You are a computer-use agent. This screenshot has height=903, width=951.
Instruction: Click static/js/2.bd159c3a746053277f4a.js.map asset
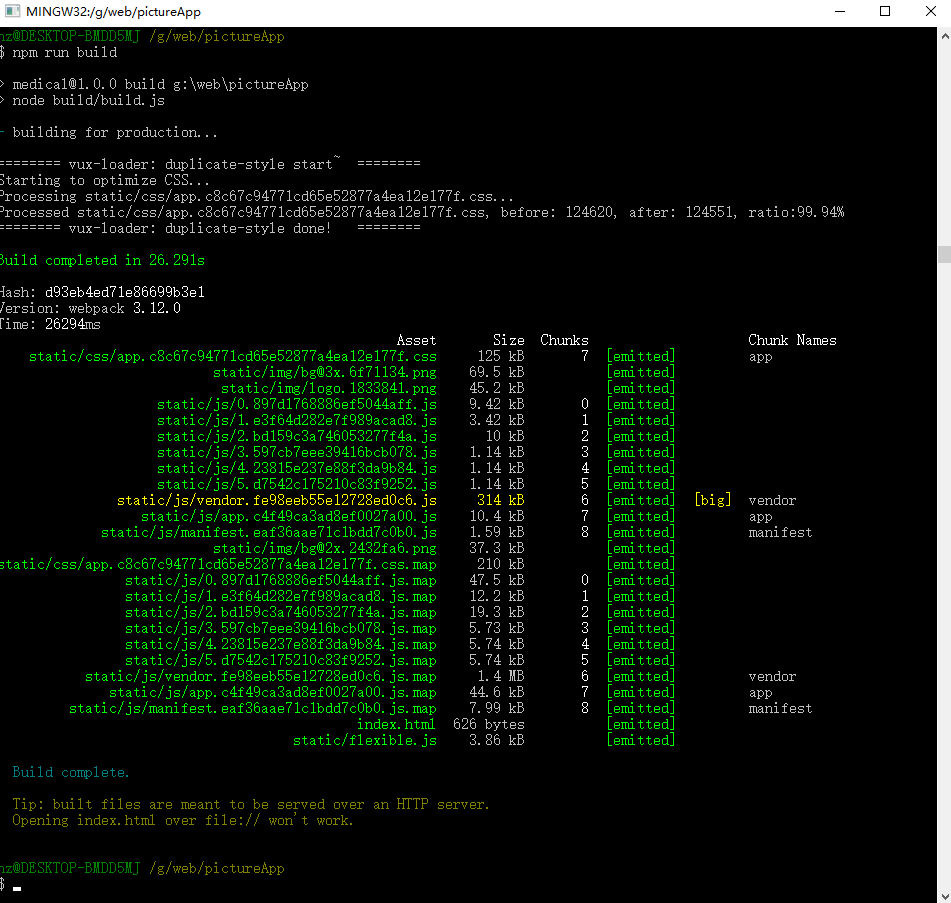pos(281,613)
